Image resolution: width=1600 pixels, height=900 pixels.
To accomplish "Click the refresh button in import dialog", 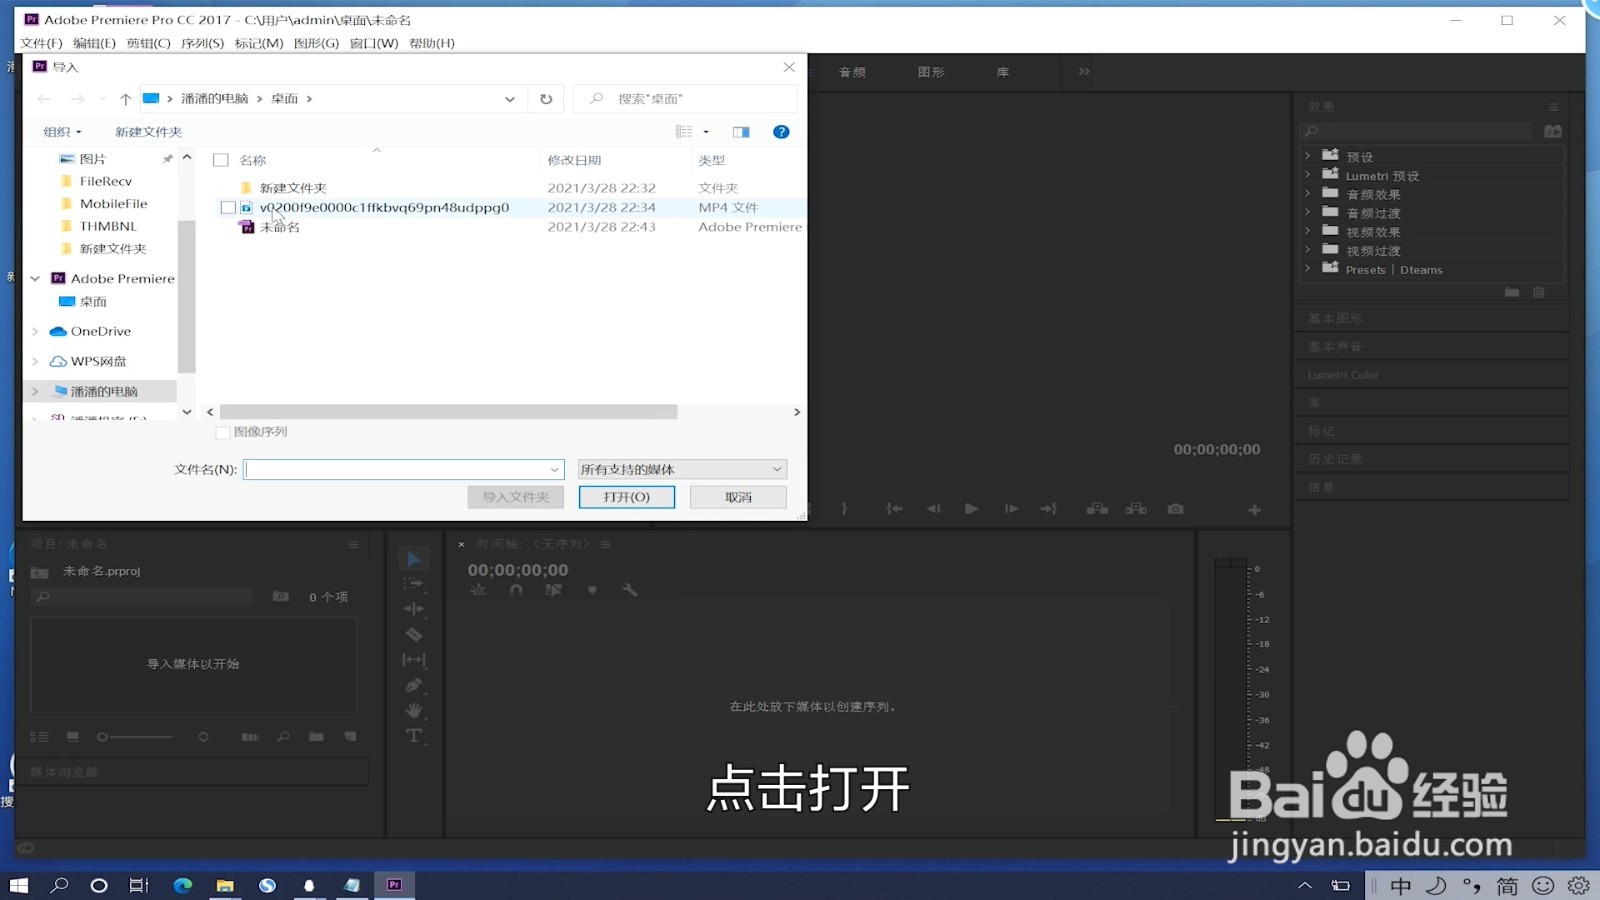I will coord(546,99).
